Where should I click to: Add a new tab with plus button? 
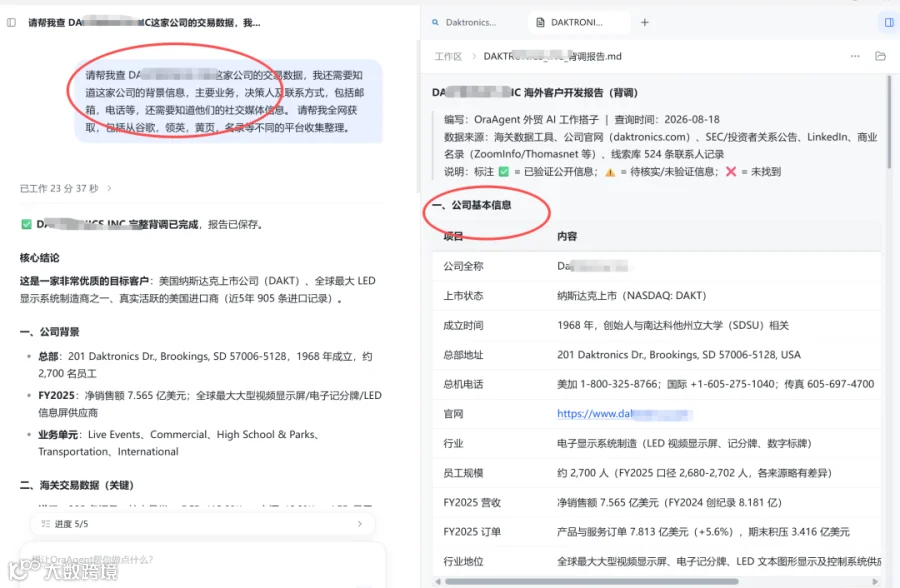[x=645, y=22]
